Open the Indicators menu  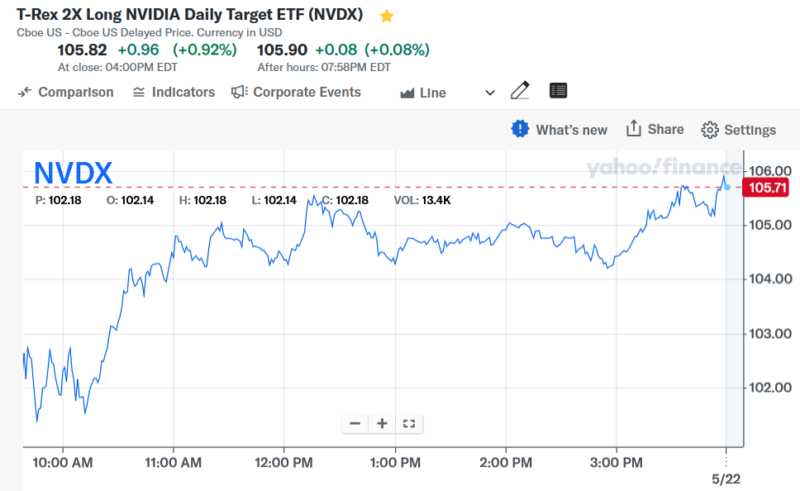pyautogui.click(x=173, y=92)
